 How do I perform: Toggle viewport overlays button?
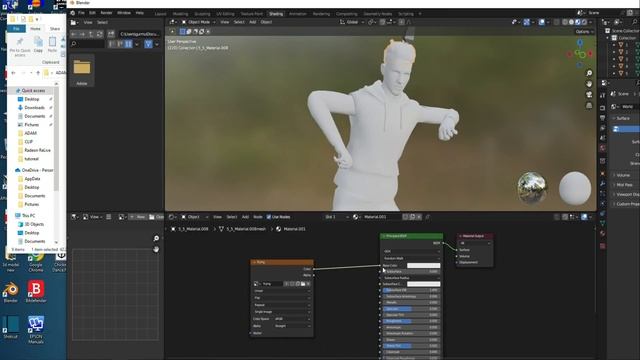click(x=542, y=22)
